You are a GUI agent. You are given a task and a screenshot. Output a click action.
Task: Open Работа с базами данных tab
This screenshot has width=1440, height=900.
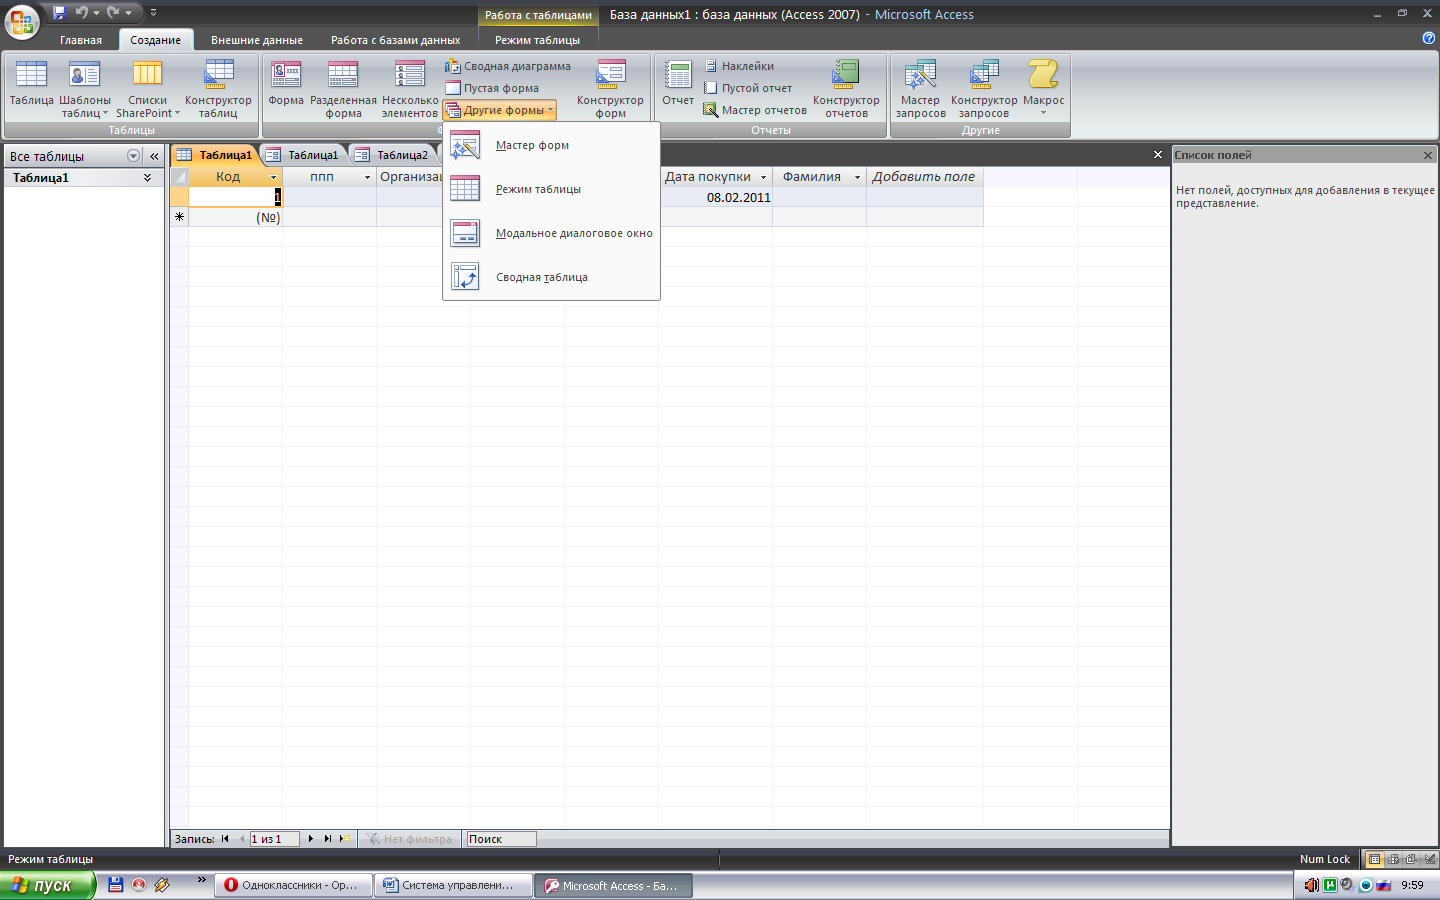click(396, 40)
